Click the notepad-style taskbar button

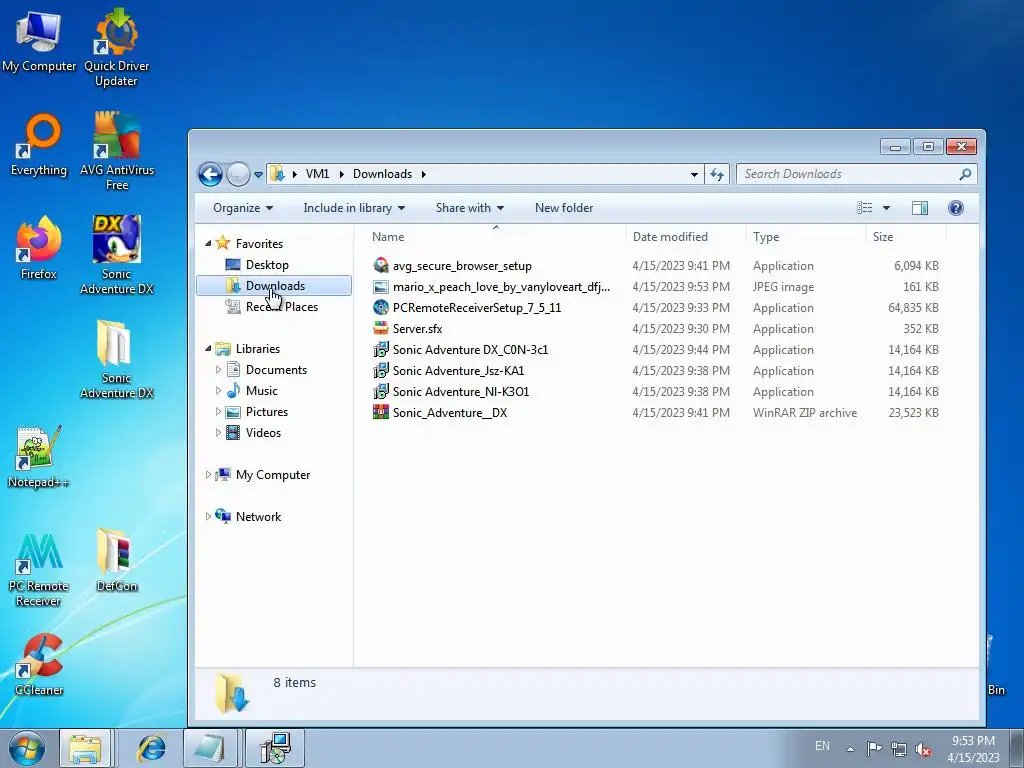(x=210, y=748)
